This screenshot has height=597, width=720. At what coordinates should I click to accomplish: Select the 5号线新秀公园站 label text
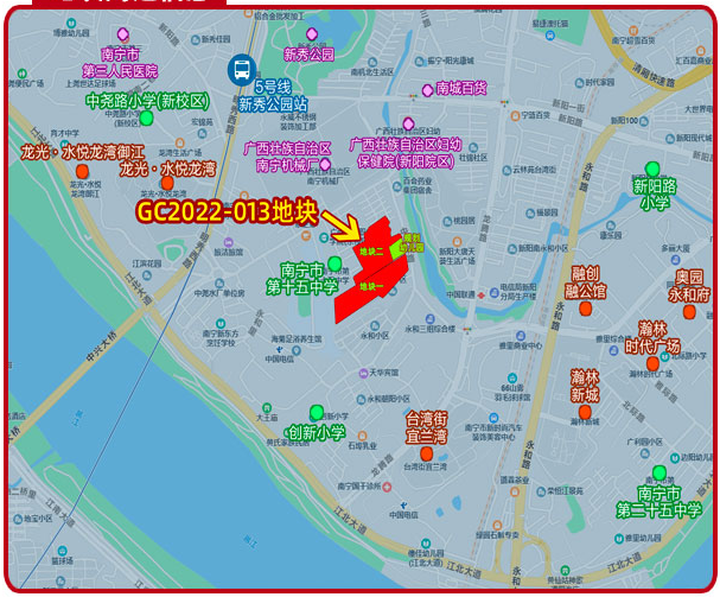point(277,95)
